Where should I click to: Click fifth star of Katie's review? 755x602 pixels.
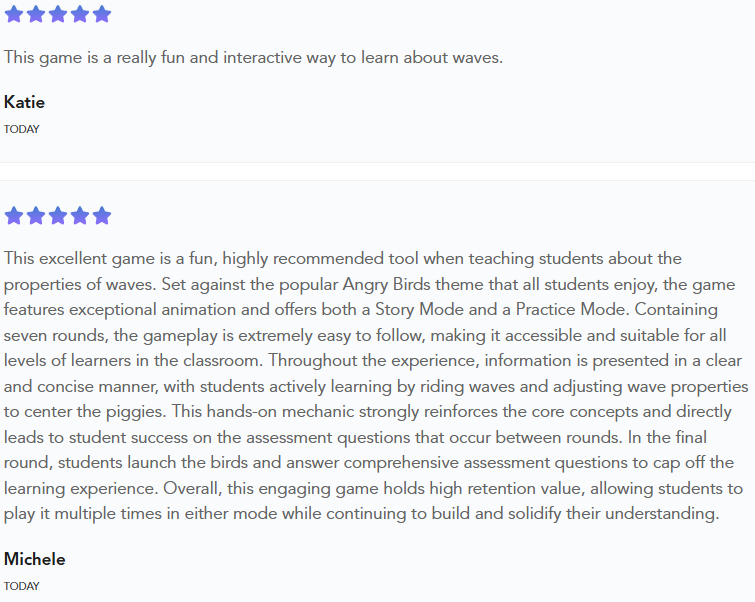click(x=102, y=14)
